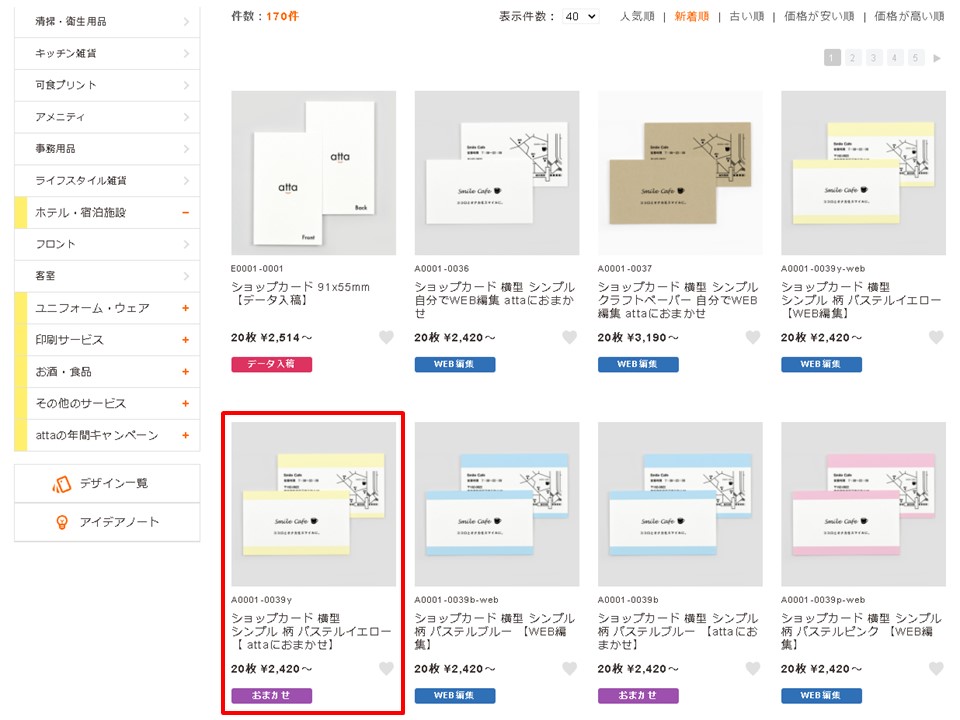The image size is (960, 720).
Task: Sort by 価格が安い順 lowest price
Action: [819, 17]
